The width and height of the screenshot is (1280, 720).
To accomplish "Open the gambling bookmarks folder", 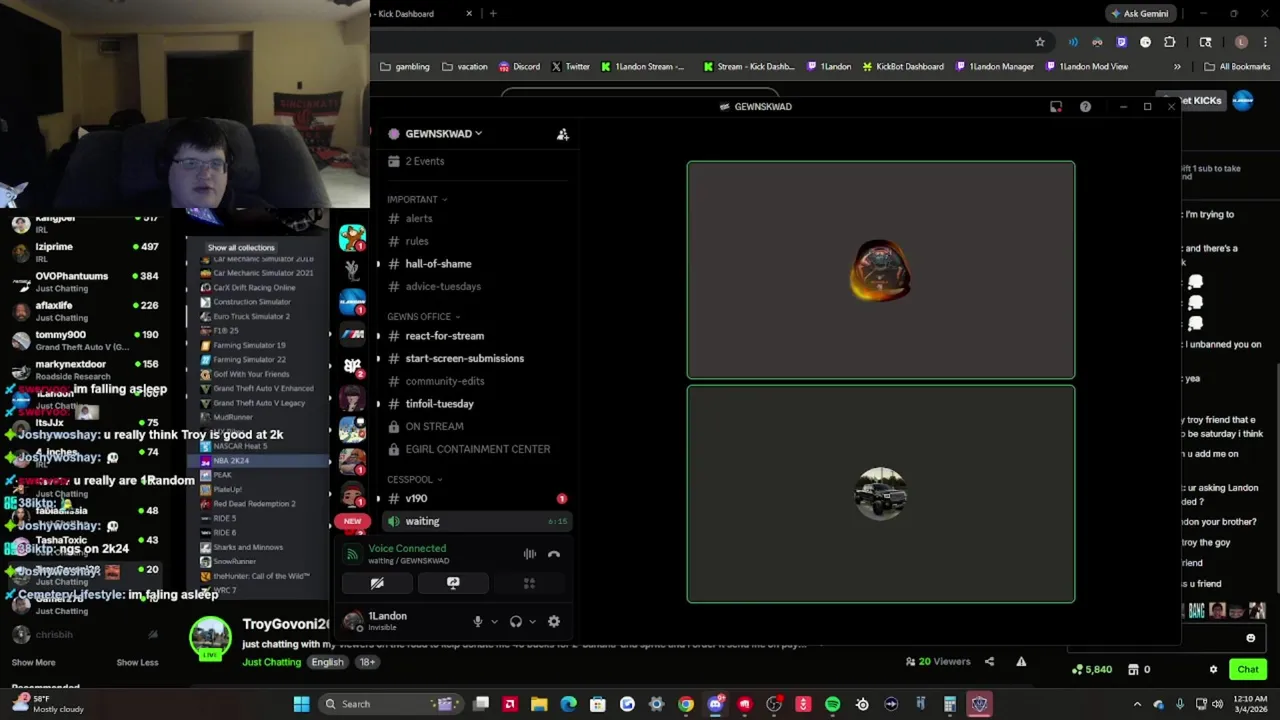I will [x=405, y=67].
